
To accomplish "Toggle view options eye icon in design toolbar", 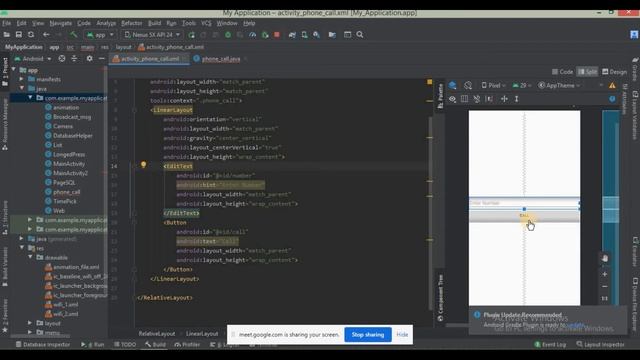I will pyautogui.click(x=452, y=99).
